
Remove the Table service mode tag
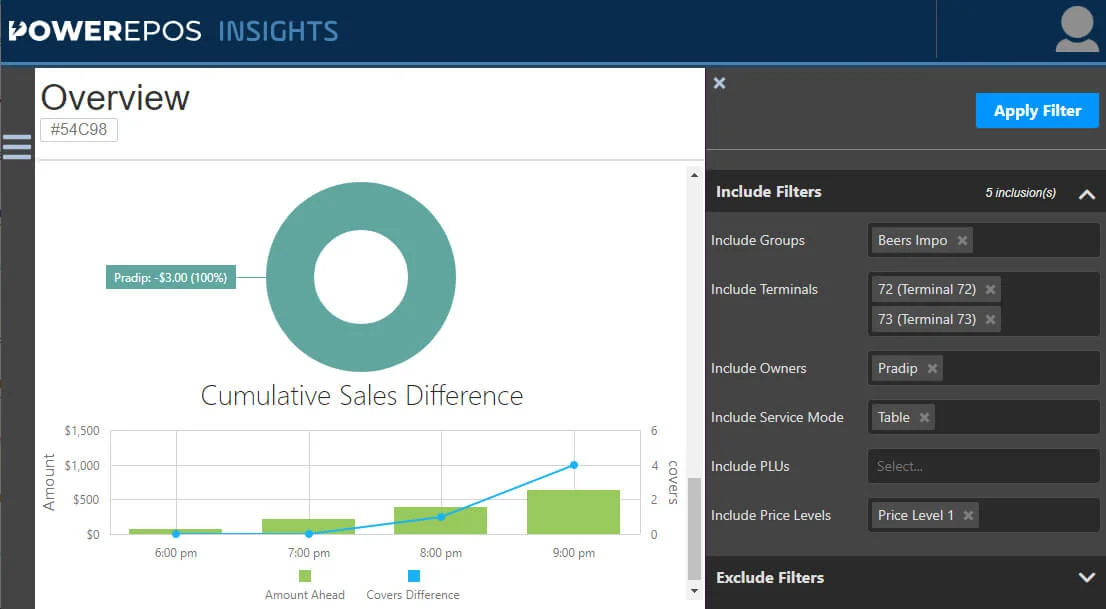[924, 418]
